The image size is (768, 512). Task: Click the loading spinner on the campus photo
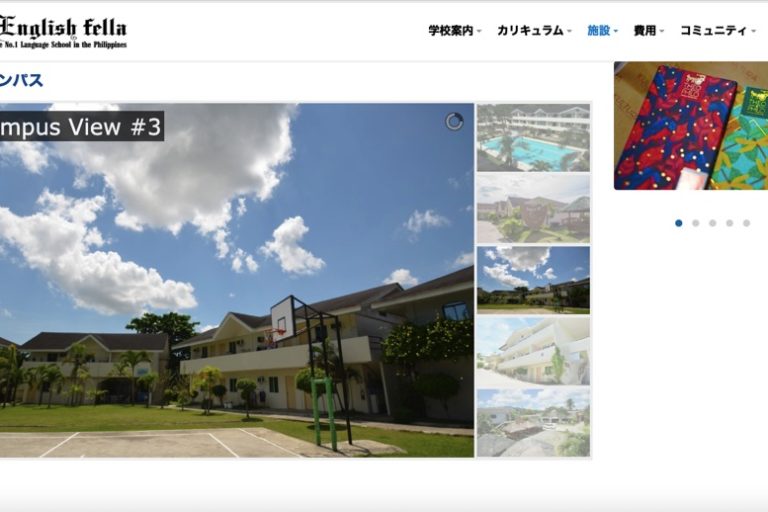[x=454, y=121]
